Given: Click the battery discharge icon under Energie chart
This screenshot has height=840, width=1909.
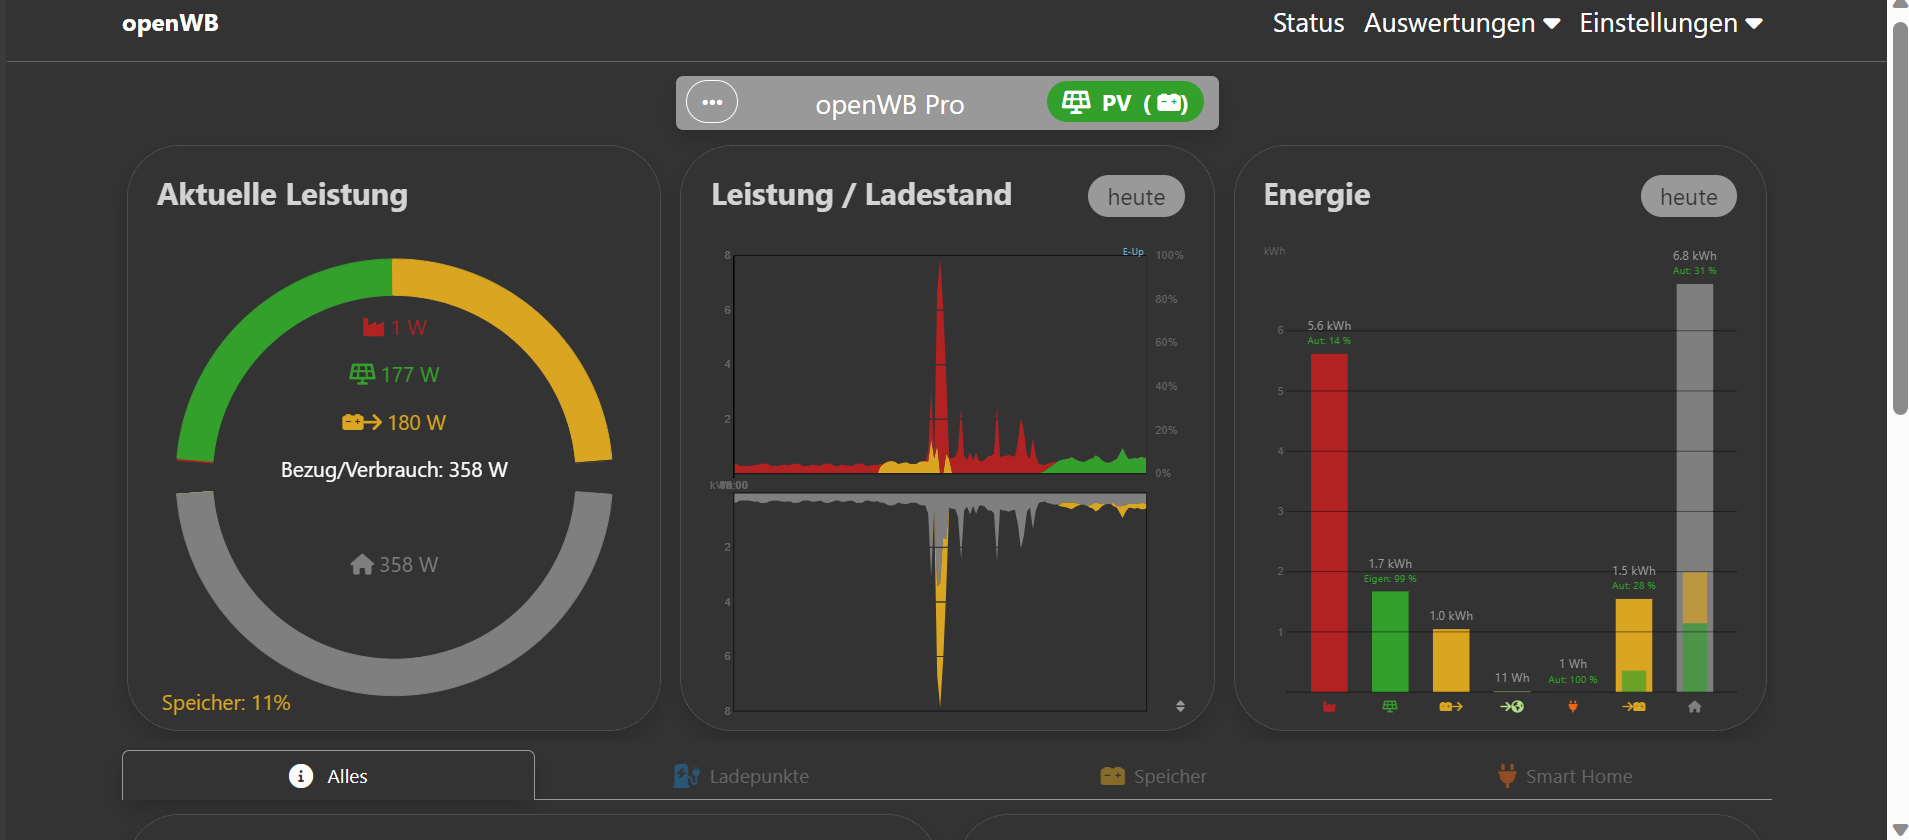Looking at the screenshot, I should 1451,707.
